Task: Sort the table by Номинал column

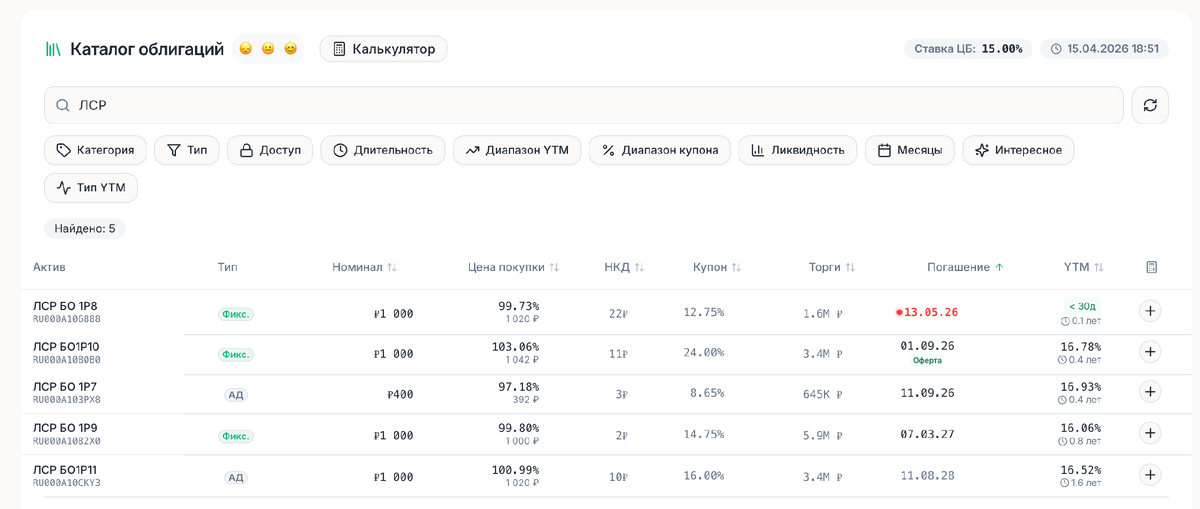Action: click(x=365, y=267)
